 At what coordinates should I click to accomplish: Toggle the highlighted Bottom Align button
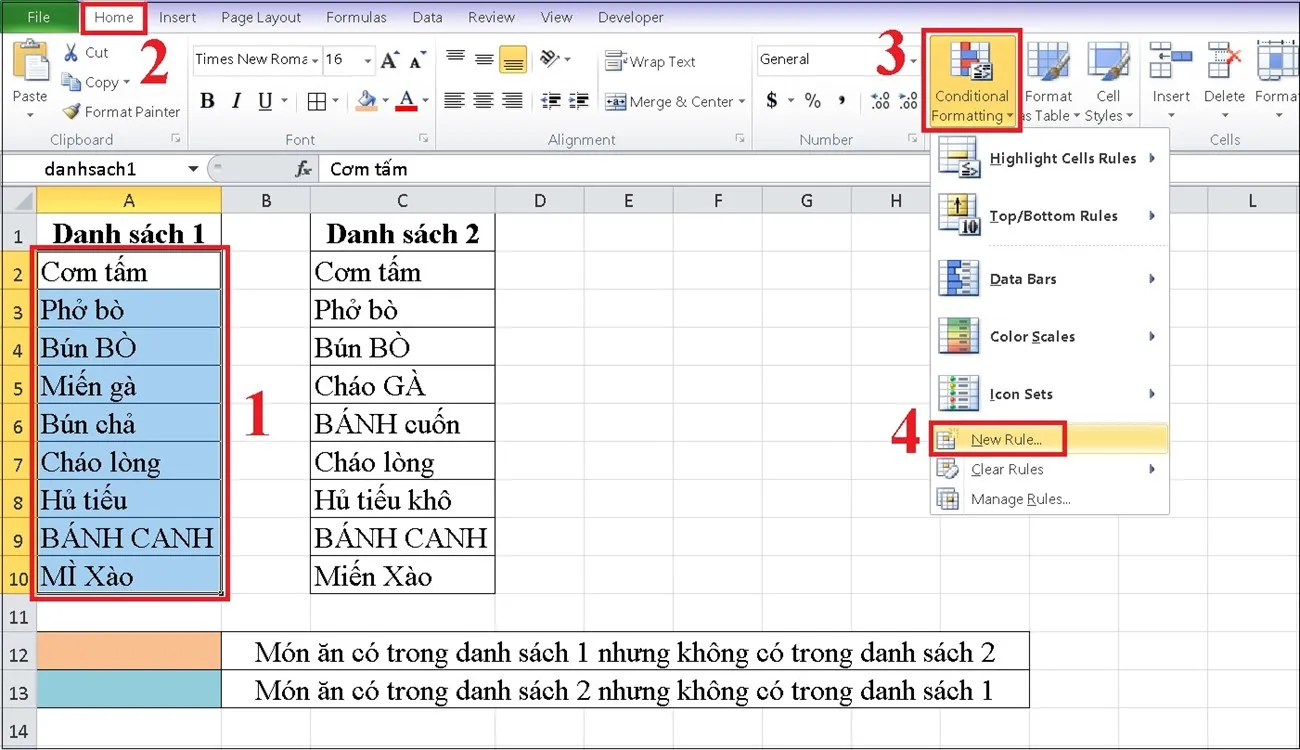513,60
